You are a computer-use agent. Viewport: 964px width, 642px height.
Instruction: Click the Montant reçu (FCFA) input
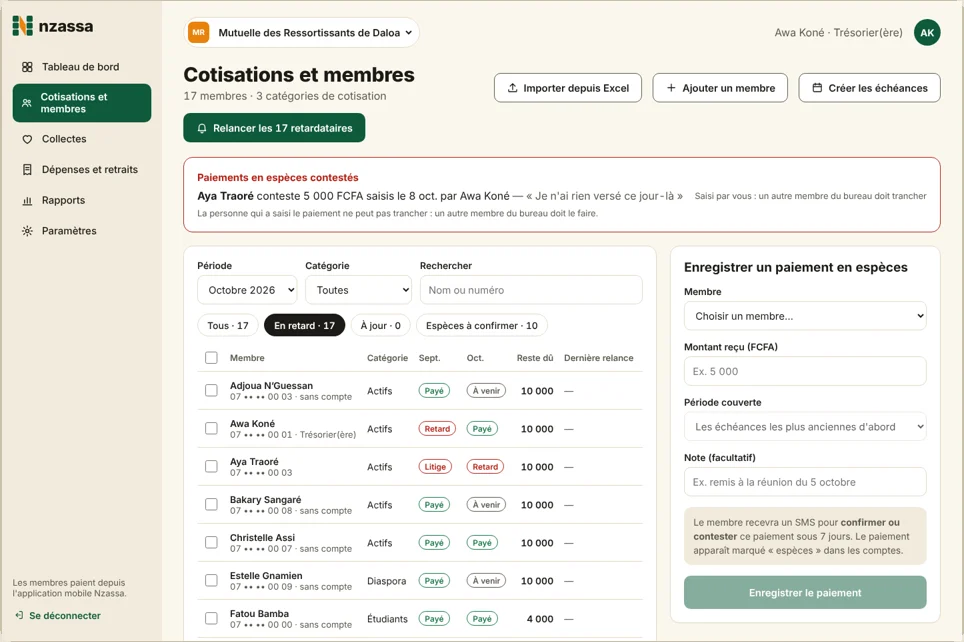point(805,371)
